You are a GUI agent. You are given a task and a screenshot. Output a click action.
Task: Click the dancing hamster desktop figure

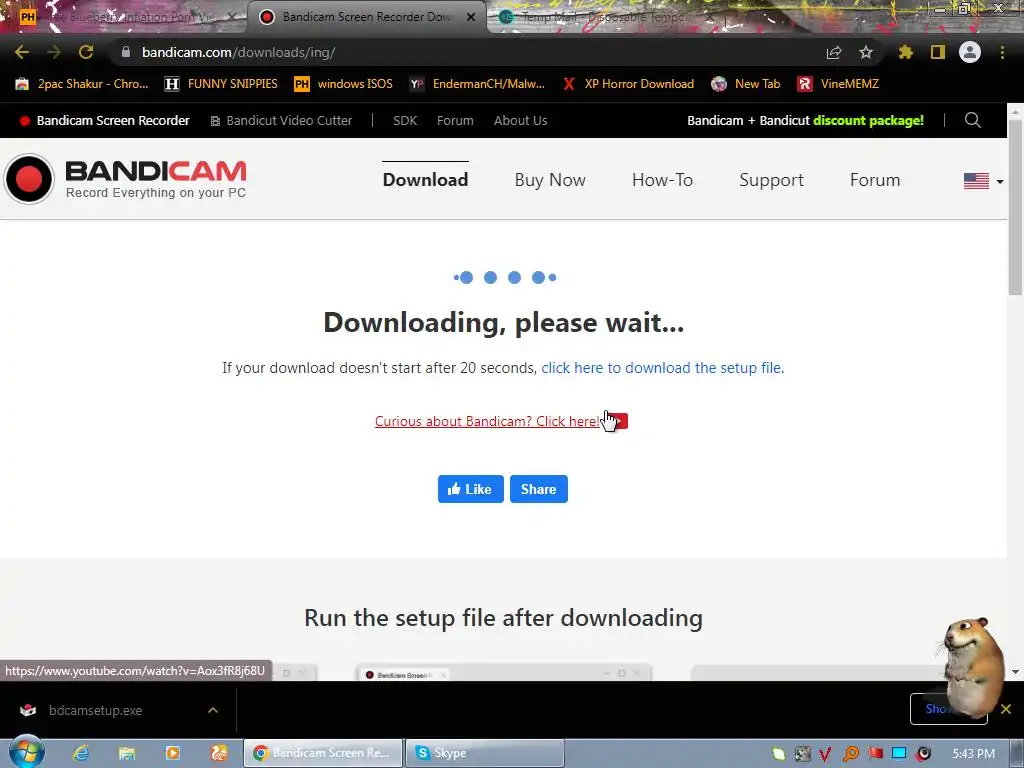972,667
